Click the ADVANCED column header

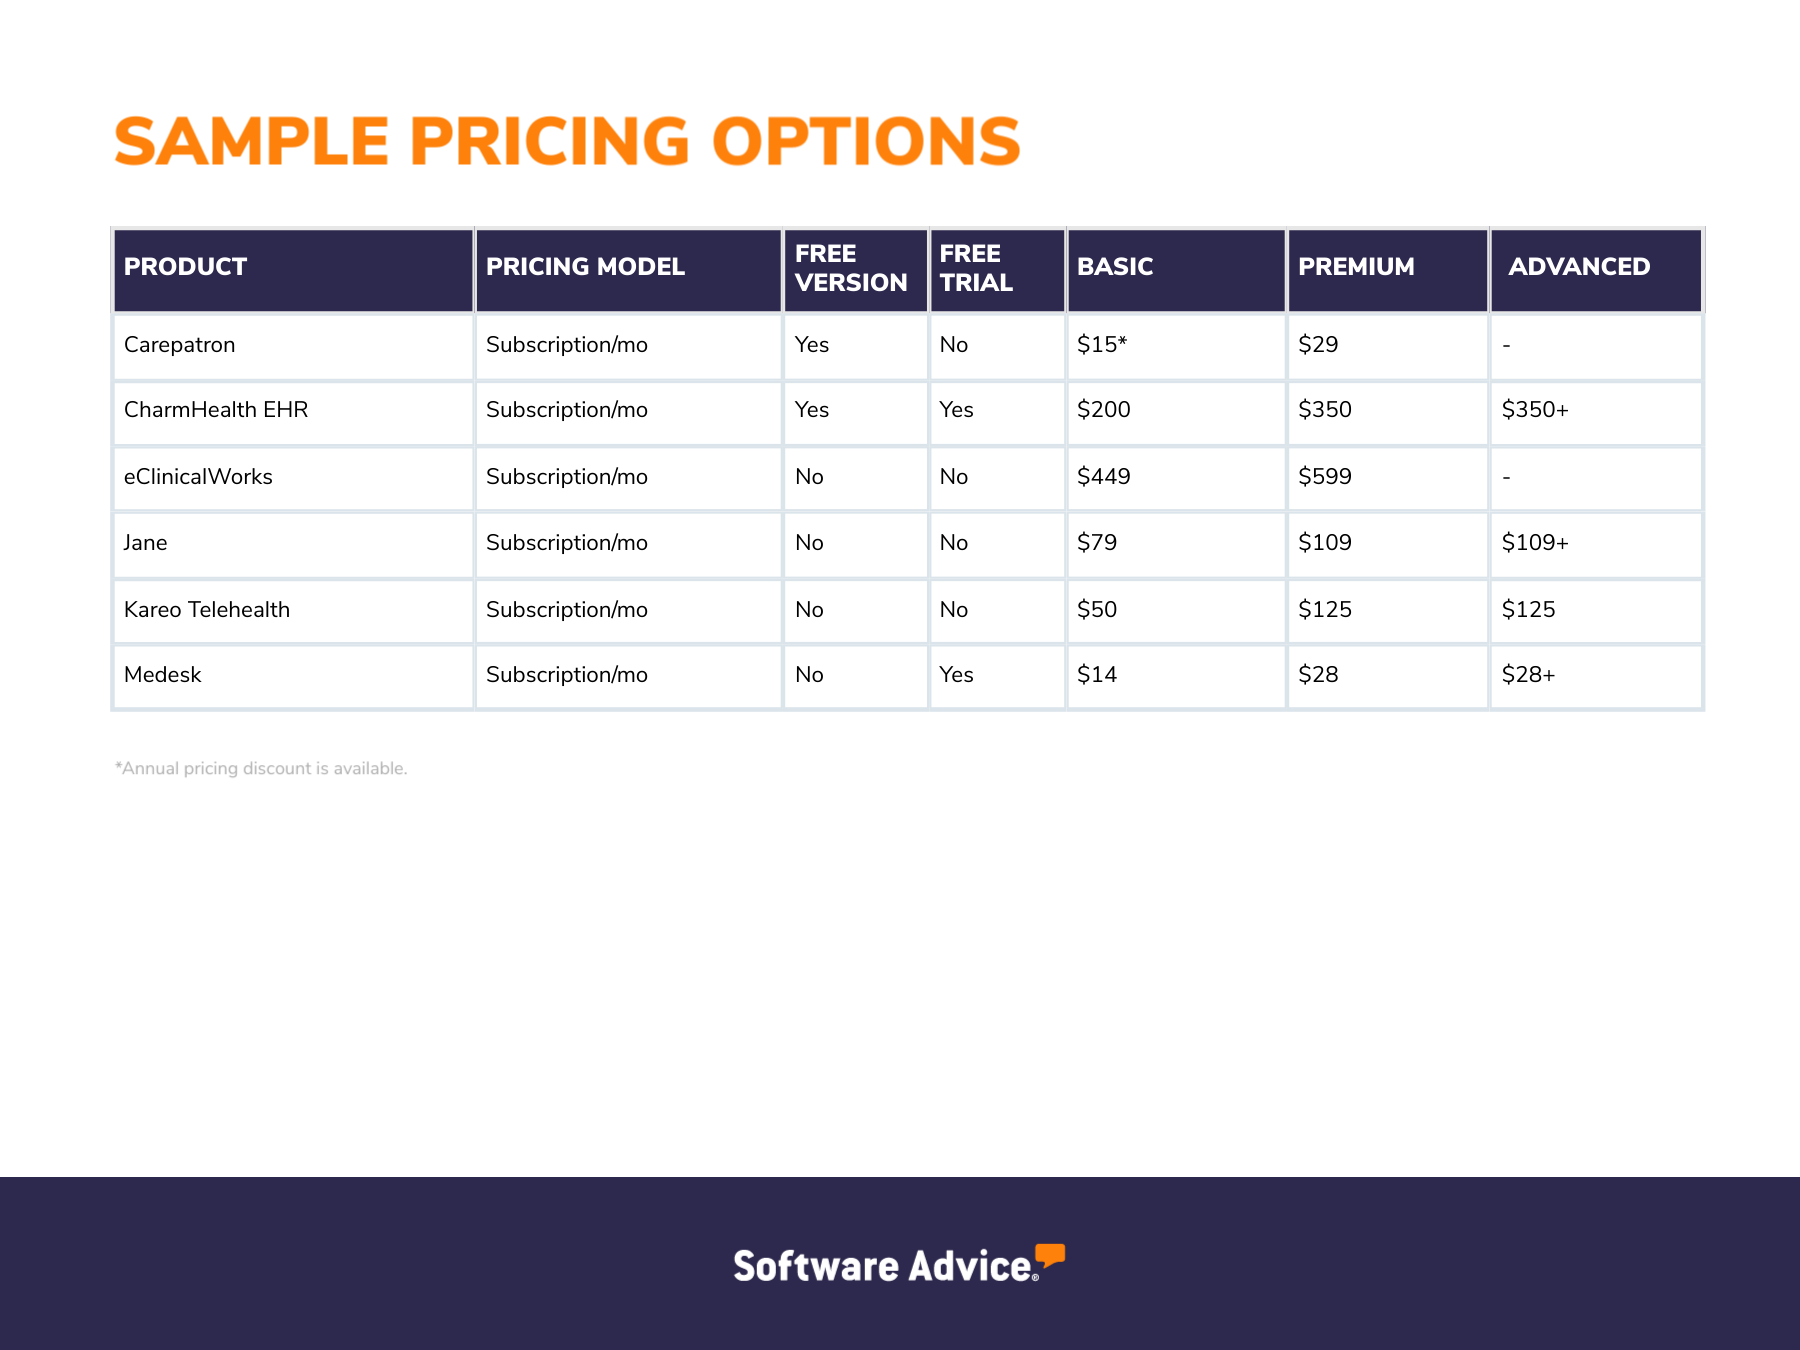click(1596, 270)
